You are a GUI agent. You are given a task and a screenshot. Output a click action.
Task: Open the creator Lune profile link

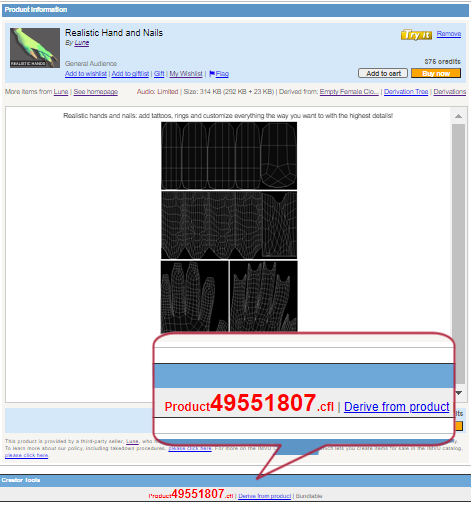pos(82,43)
